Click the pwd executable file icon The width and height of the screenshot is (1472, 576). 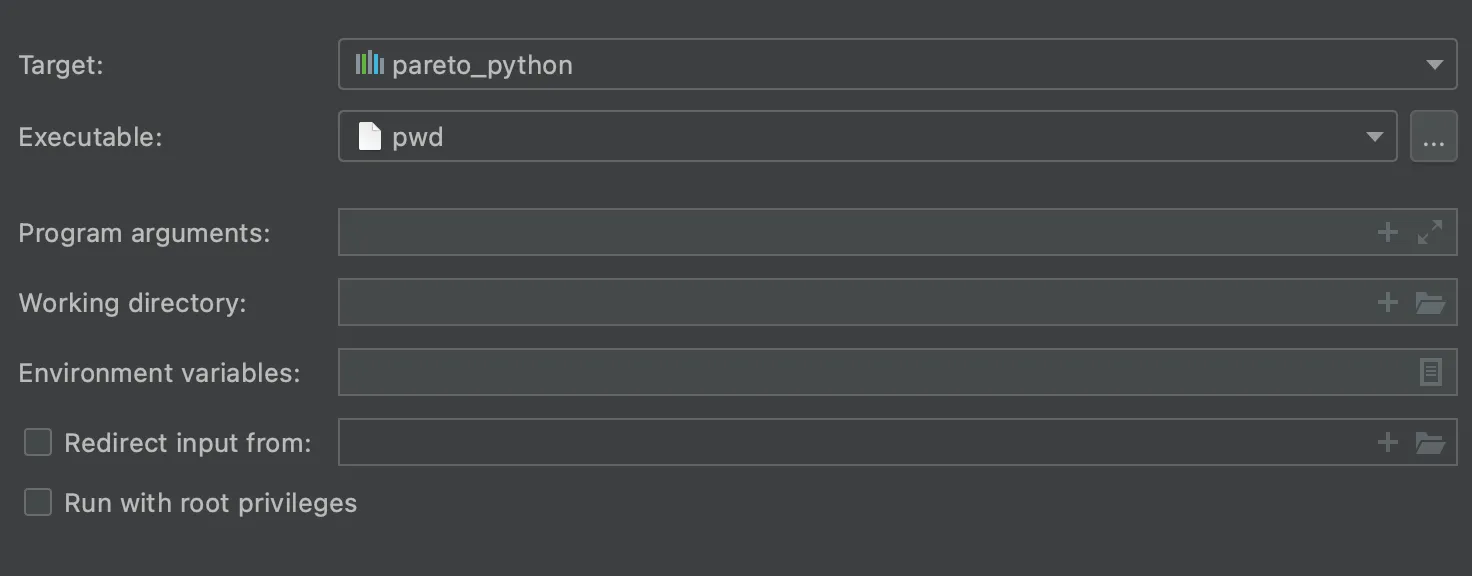coord(370,136)
